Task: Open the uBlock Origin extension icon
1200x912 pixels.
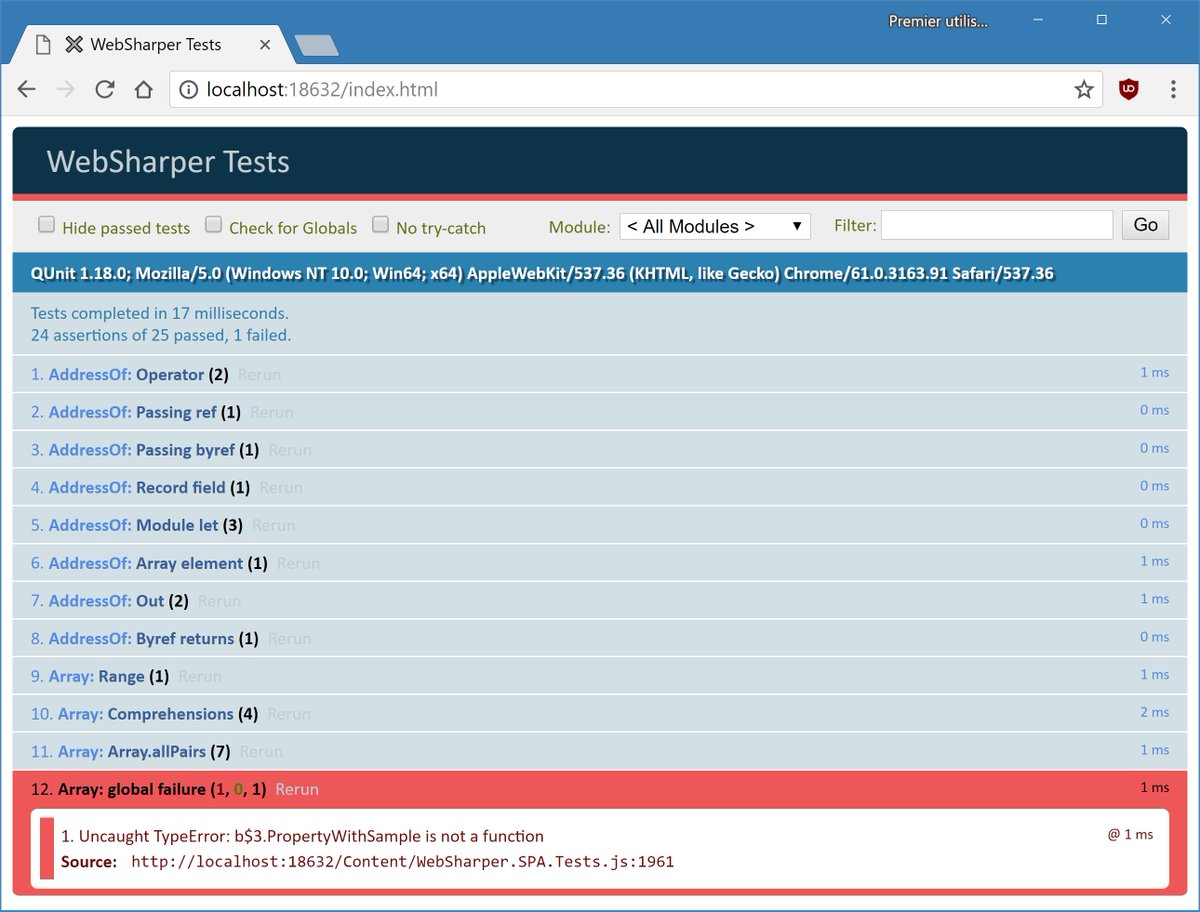Action: click(1129, 90)
